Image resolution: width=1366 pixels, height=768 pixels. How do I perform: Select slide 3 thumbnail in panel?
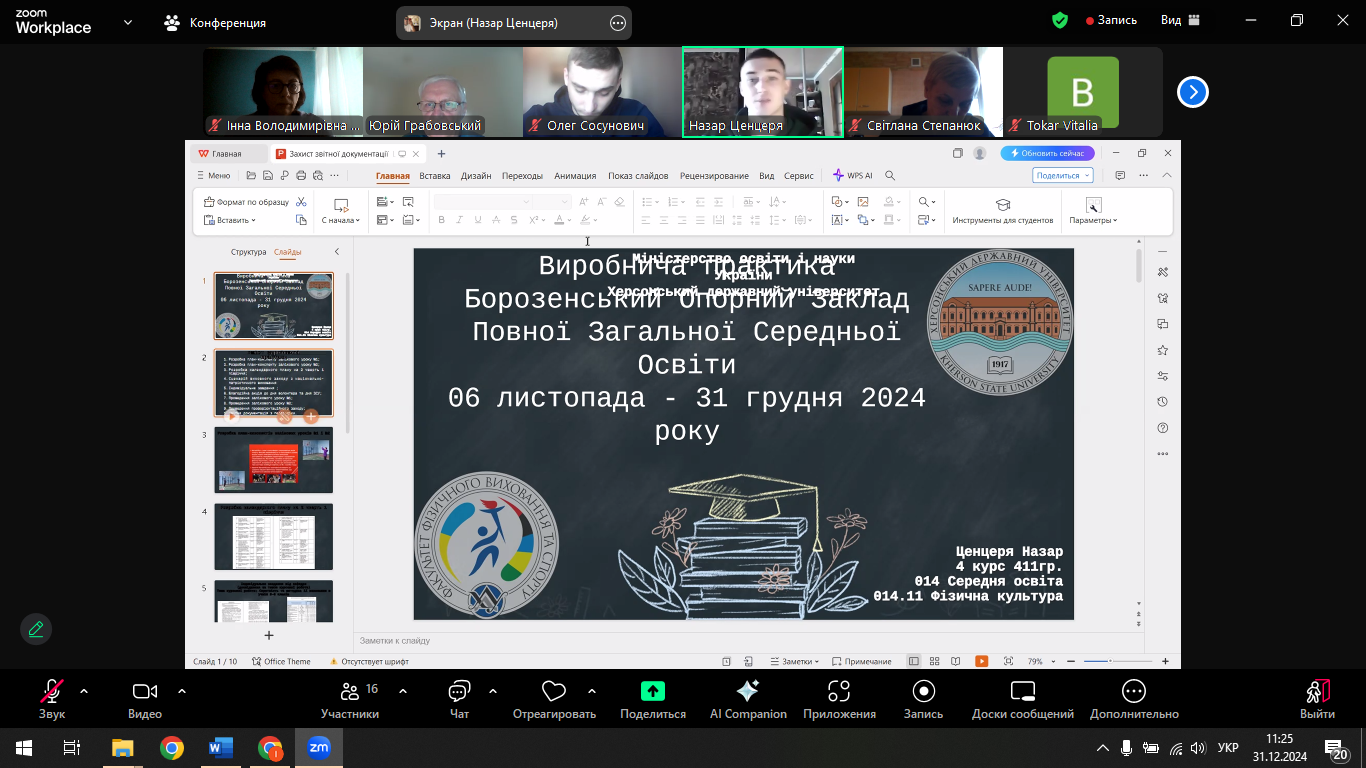click(x=273, y=460)
